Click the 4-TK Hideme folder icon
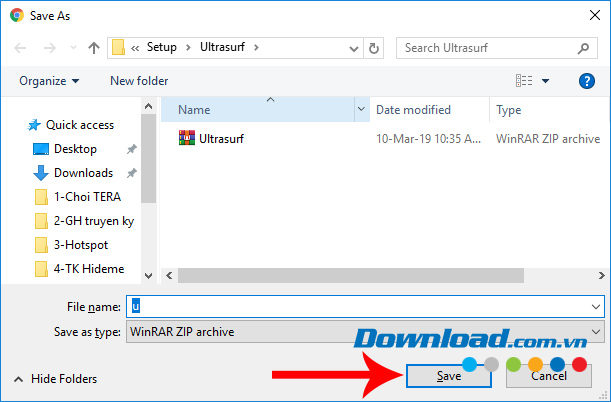611x402 pixels. click(41, 269)
